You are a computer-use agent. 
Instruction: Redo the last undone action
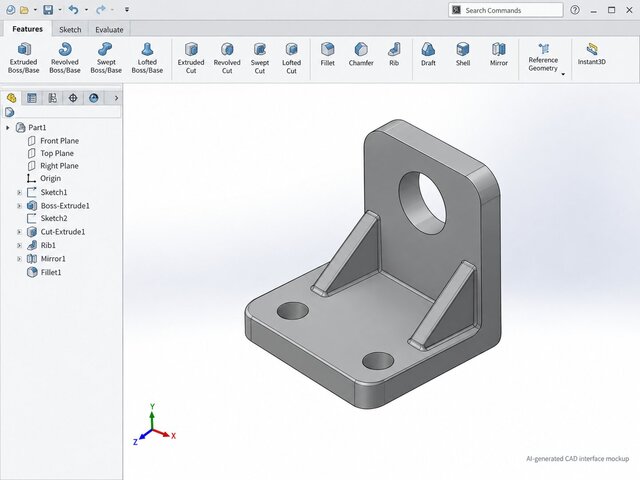point(100,9)
